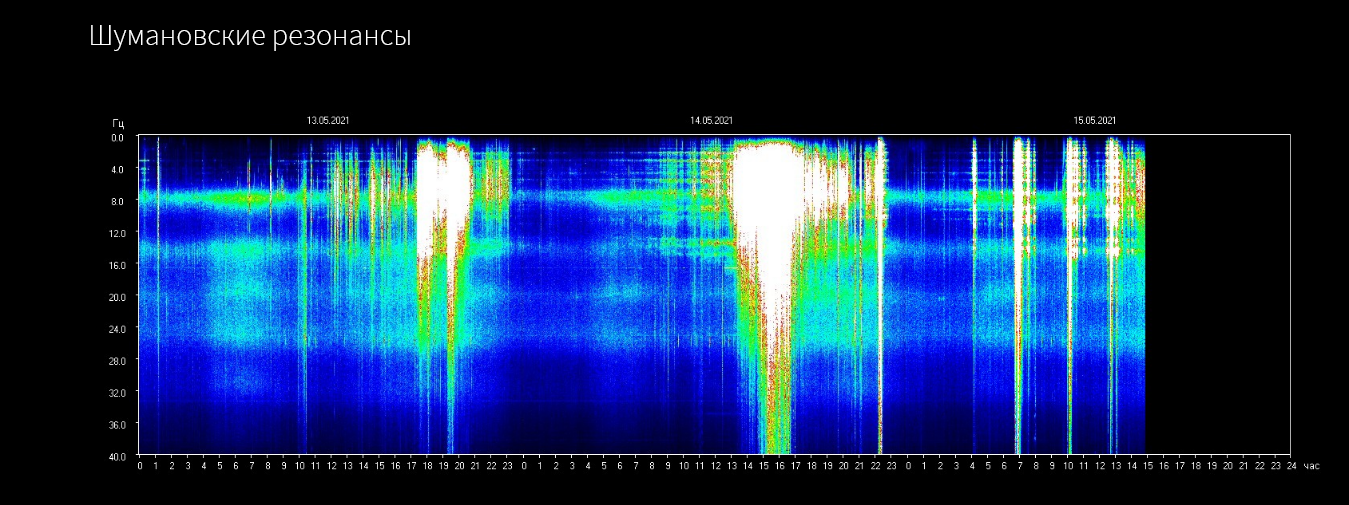Screen dimensions: 1349x505
Task: Select the date label 14.05.2021
Action: tap(711, 120)
